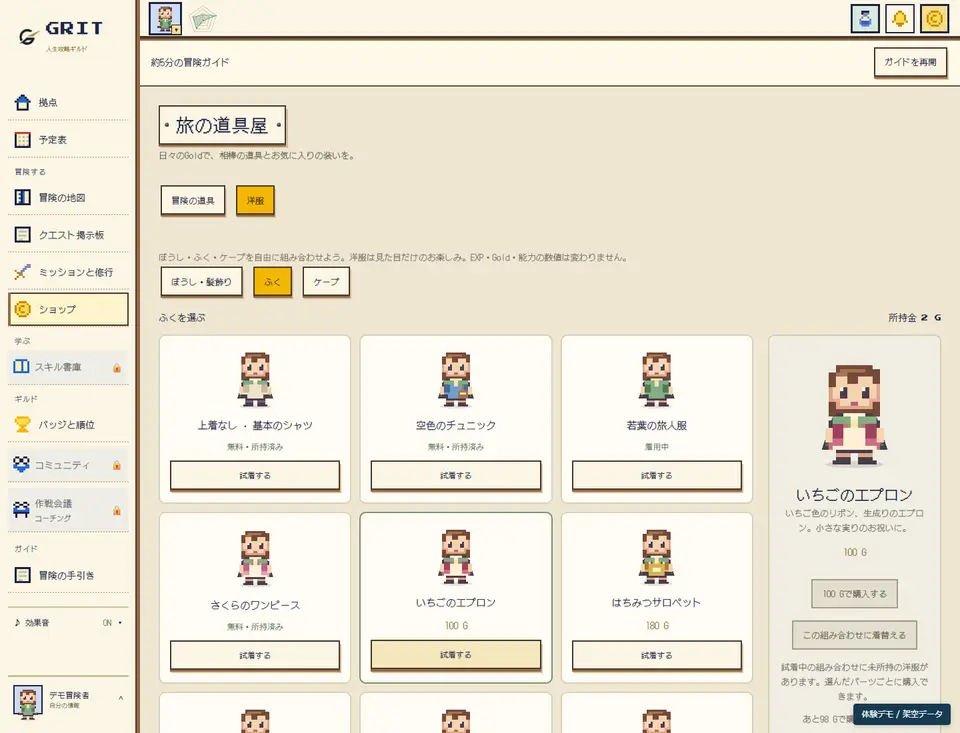Click the ガイドを再開 button
960x733 pixels.
coord(910,62)
